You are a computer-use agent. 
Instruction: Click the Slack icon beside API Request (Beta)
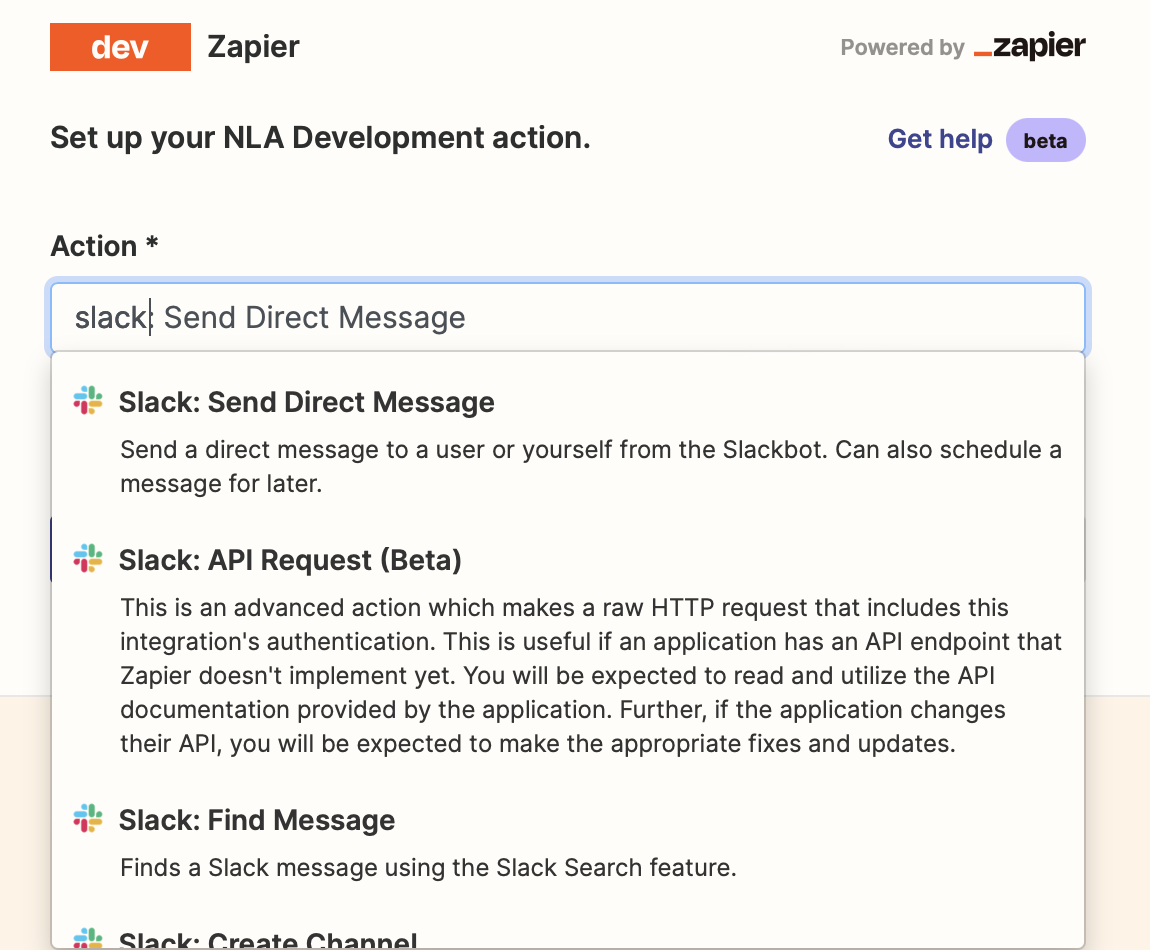coord(88,558)
